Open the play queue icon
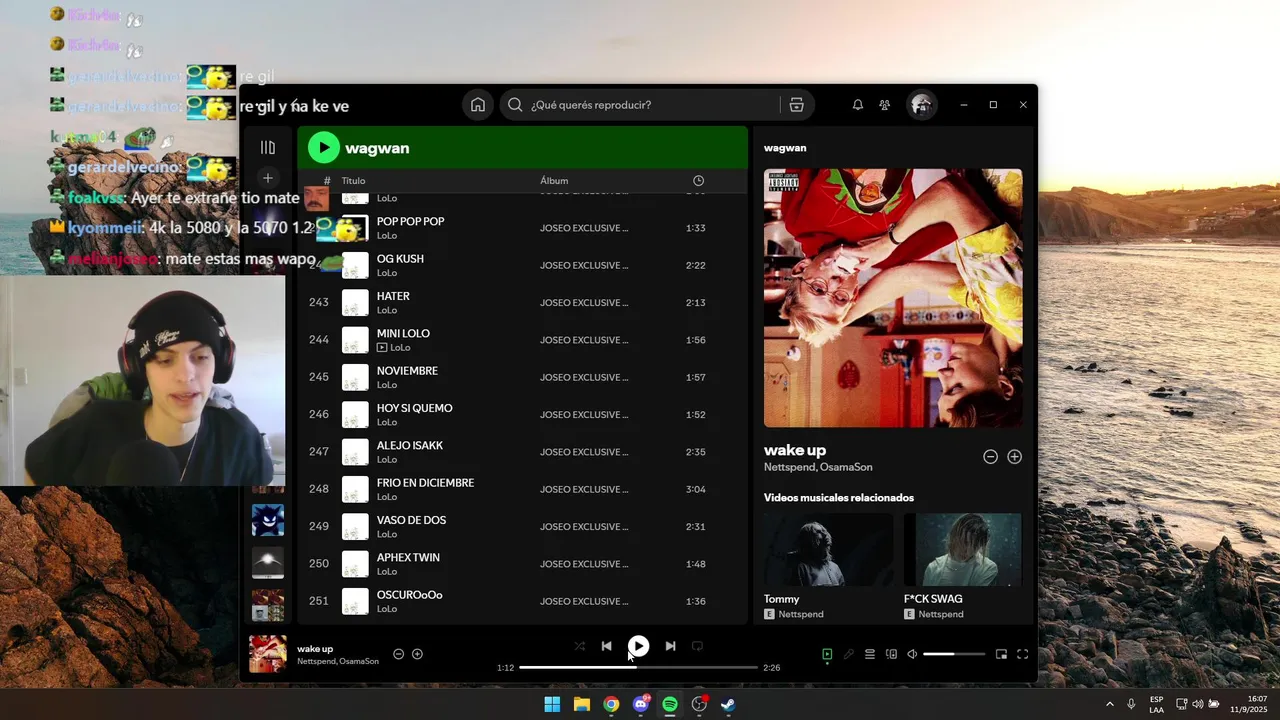Viewport: 1280px width, 720px height. (870, 654)
